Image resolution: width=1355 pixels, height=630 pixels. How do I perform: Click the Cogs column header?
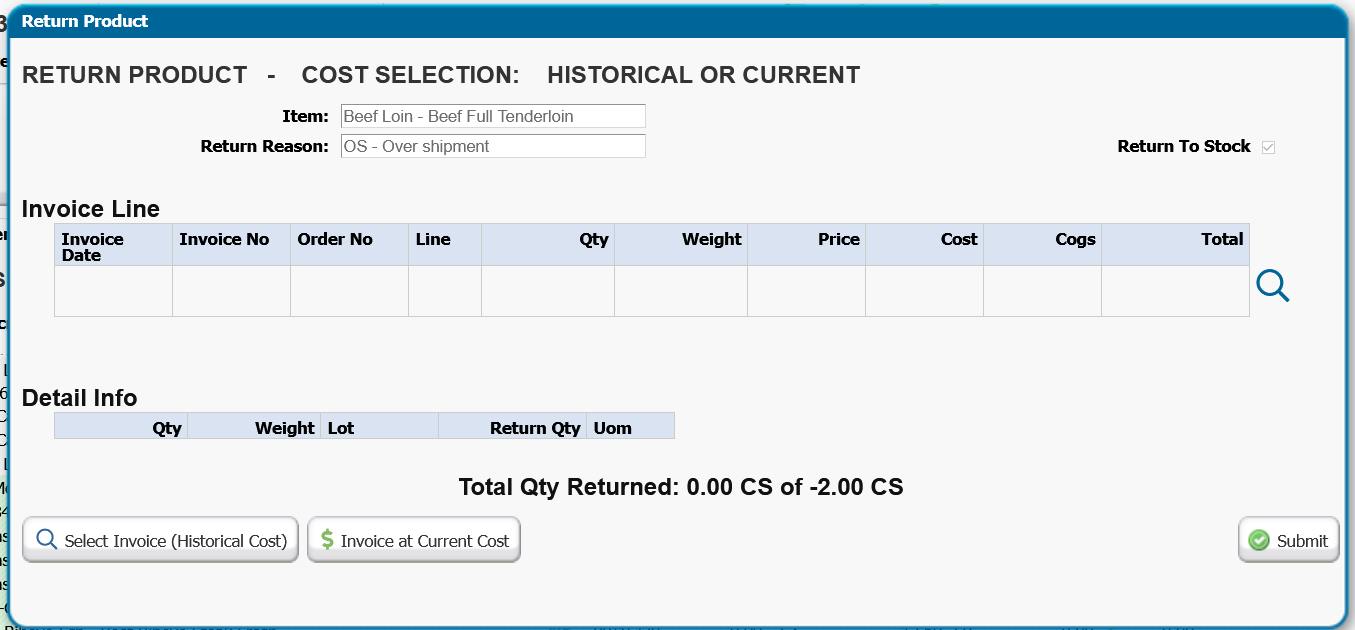(1075, 239)
